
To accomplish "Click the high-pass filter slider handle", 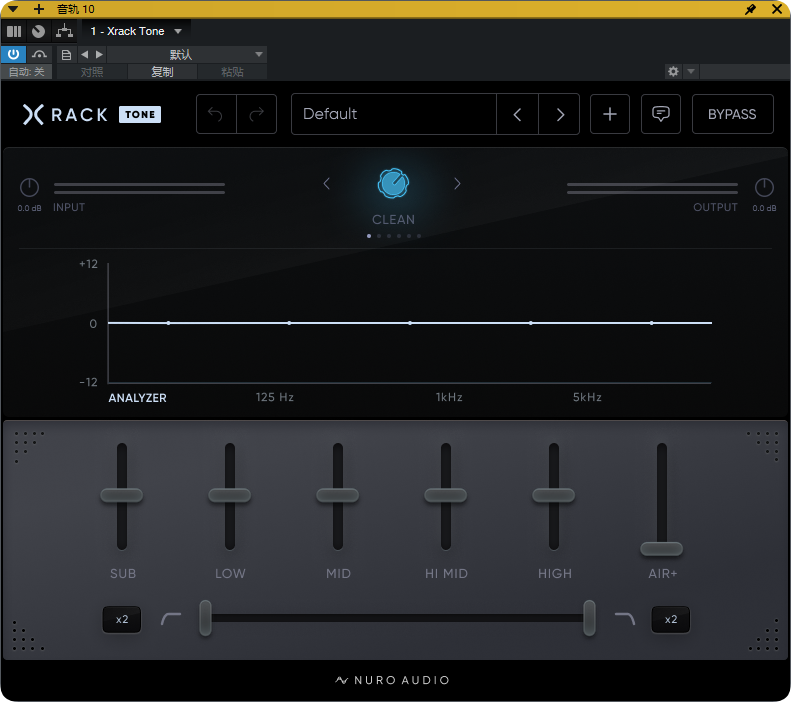I will tap(205, 618).
